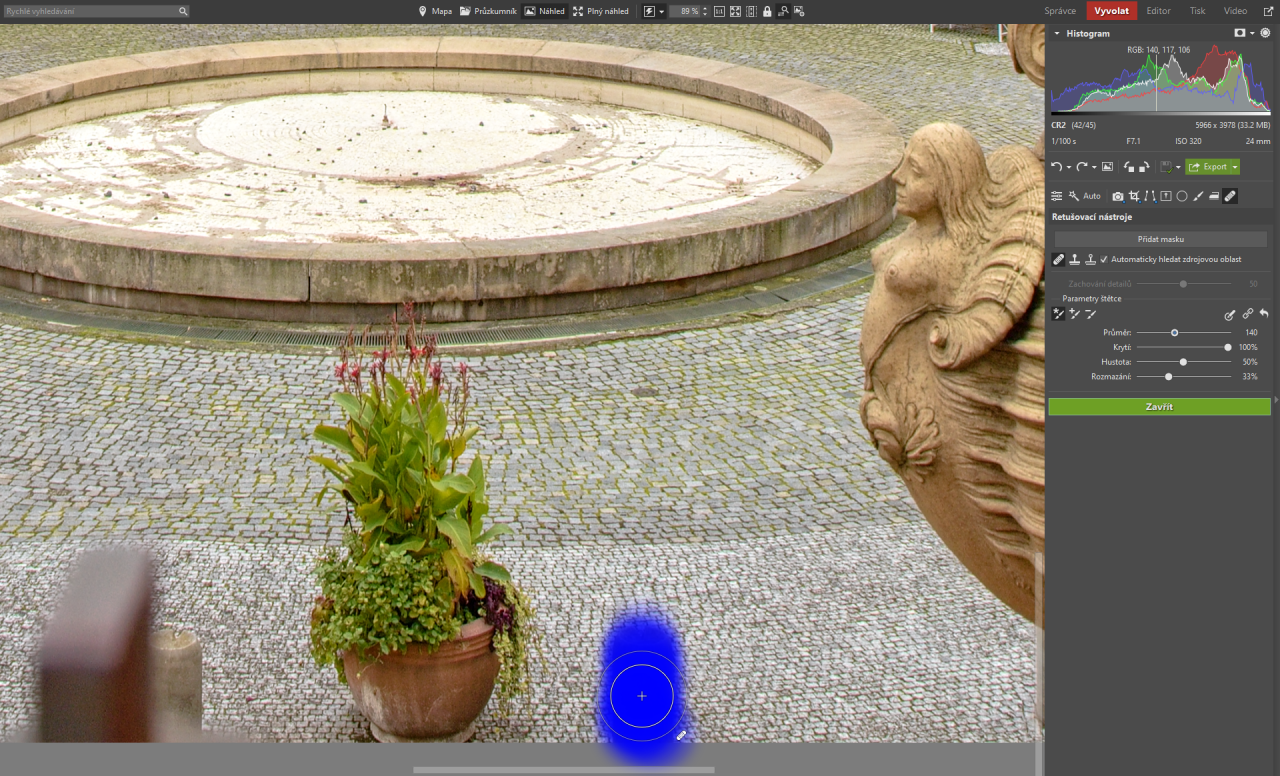Rotate image left icon
The width and height of the screenshot is (1280, 776).
pos(1129,167)
